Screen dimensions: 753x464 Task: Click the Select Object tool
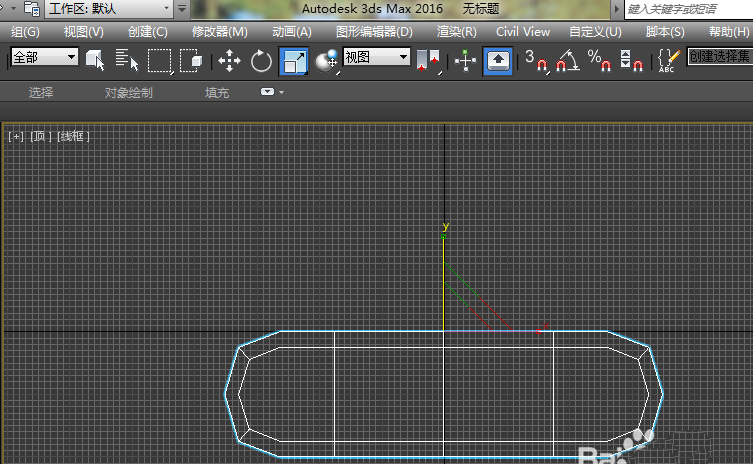pos(96,60)
